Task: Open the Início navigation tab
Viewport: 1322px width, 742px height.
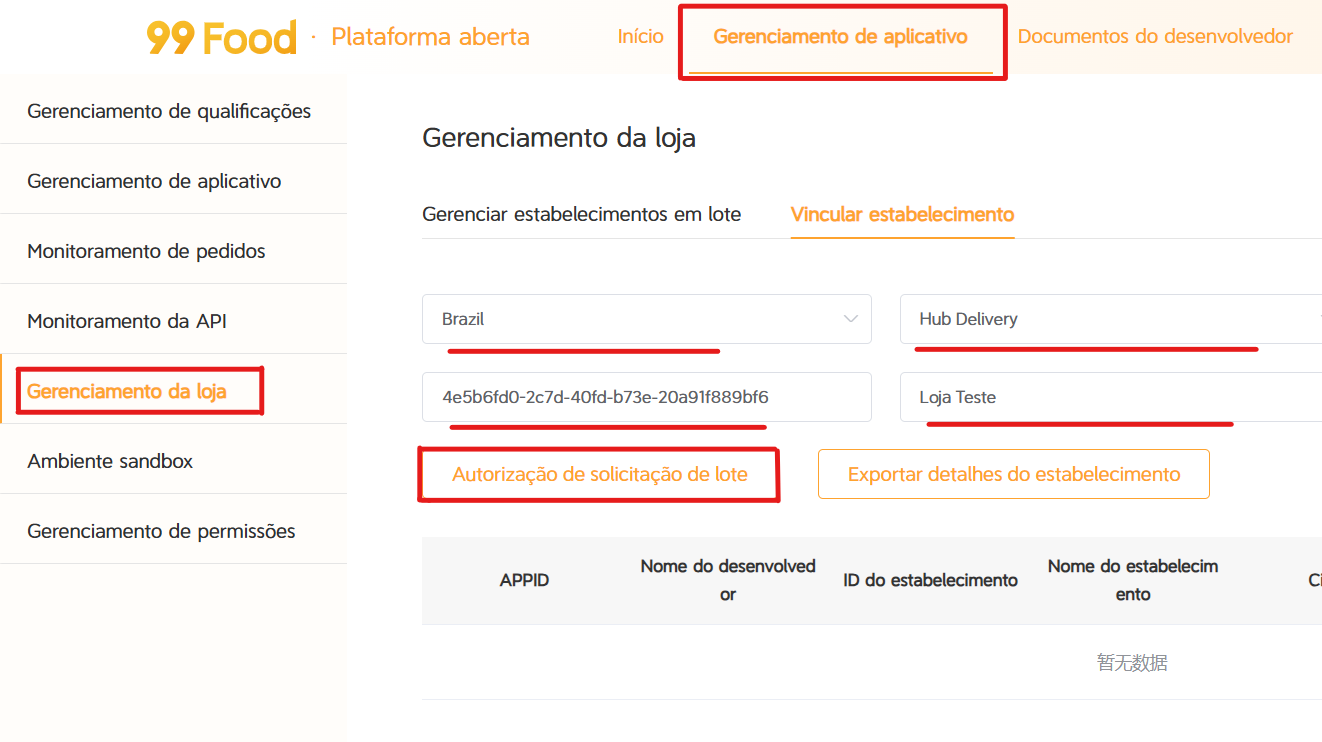Action: 641,37
